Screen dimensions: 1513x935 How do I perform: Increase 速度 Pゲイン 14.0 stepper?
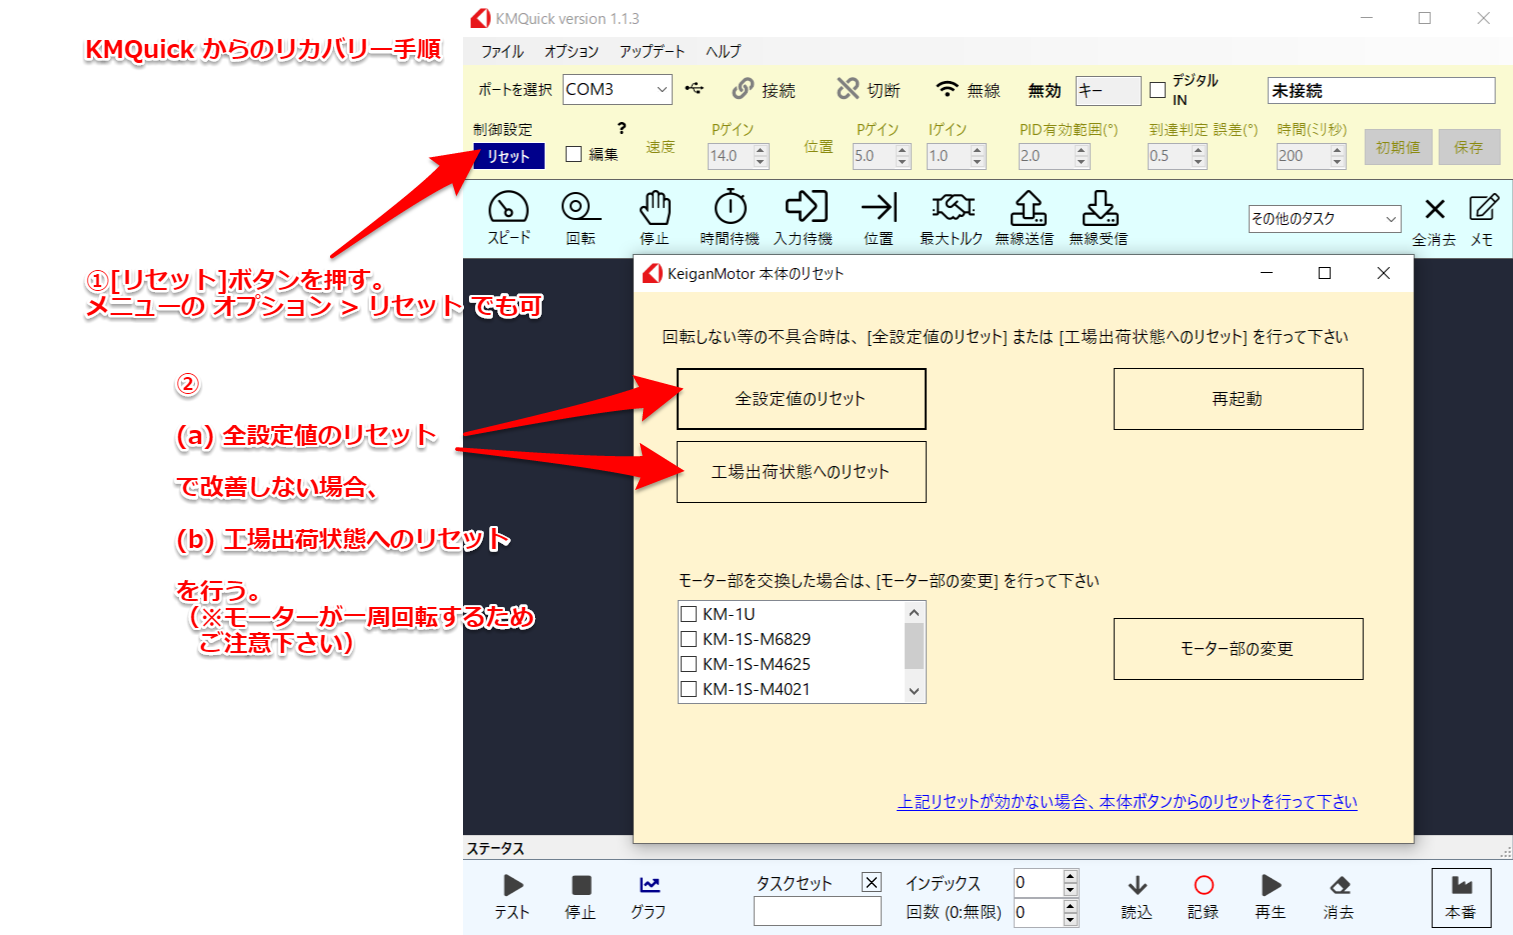tap(761, 150)
